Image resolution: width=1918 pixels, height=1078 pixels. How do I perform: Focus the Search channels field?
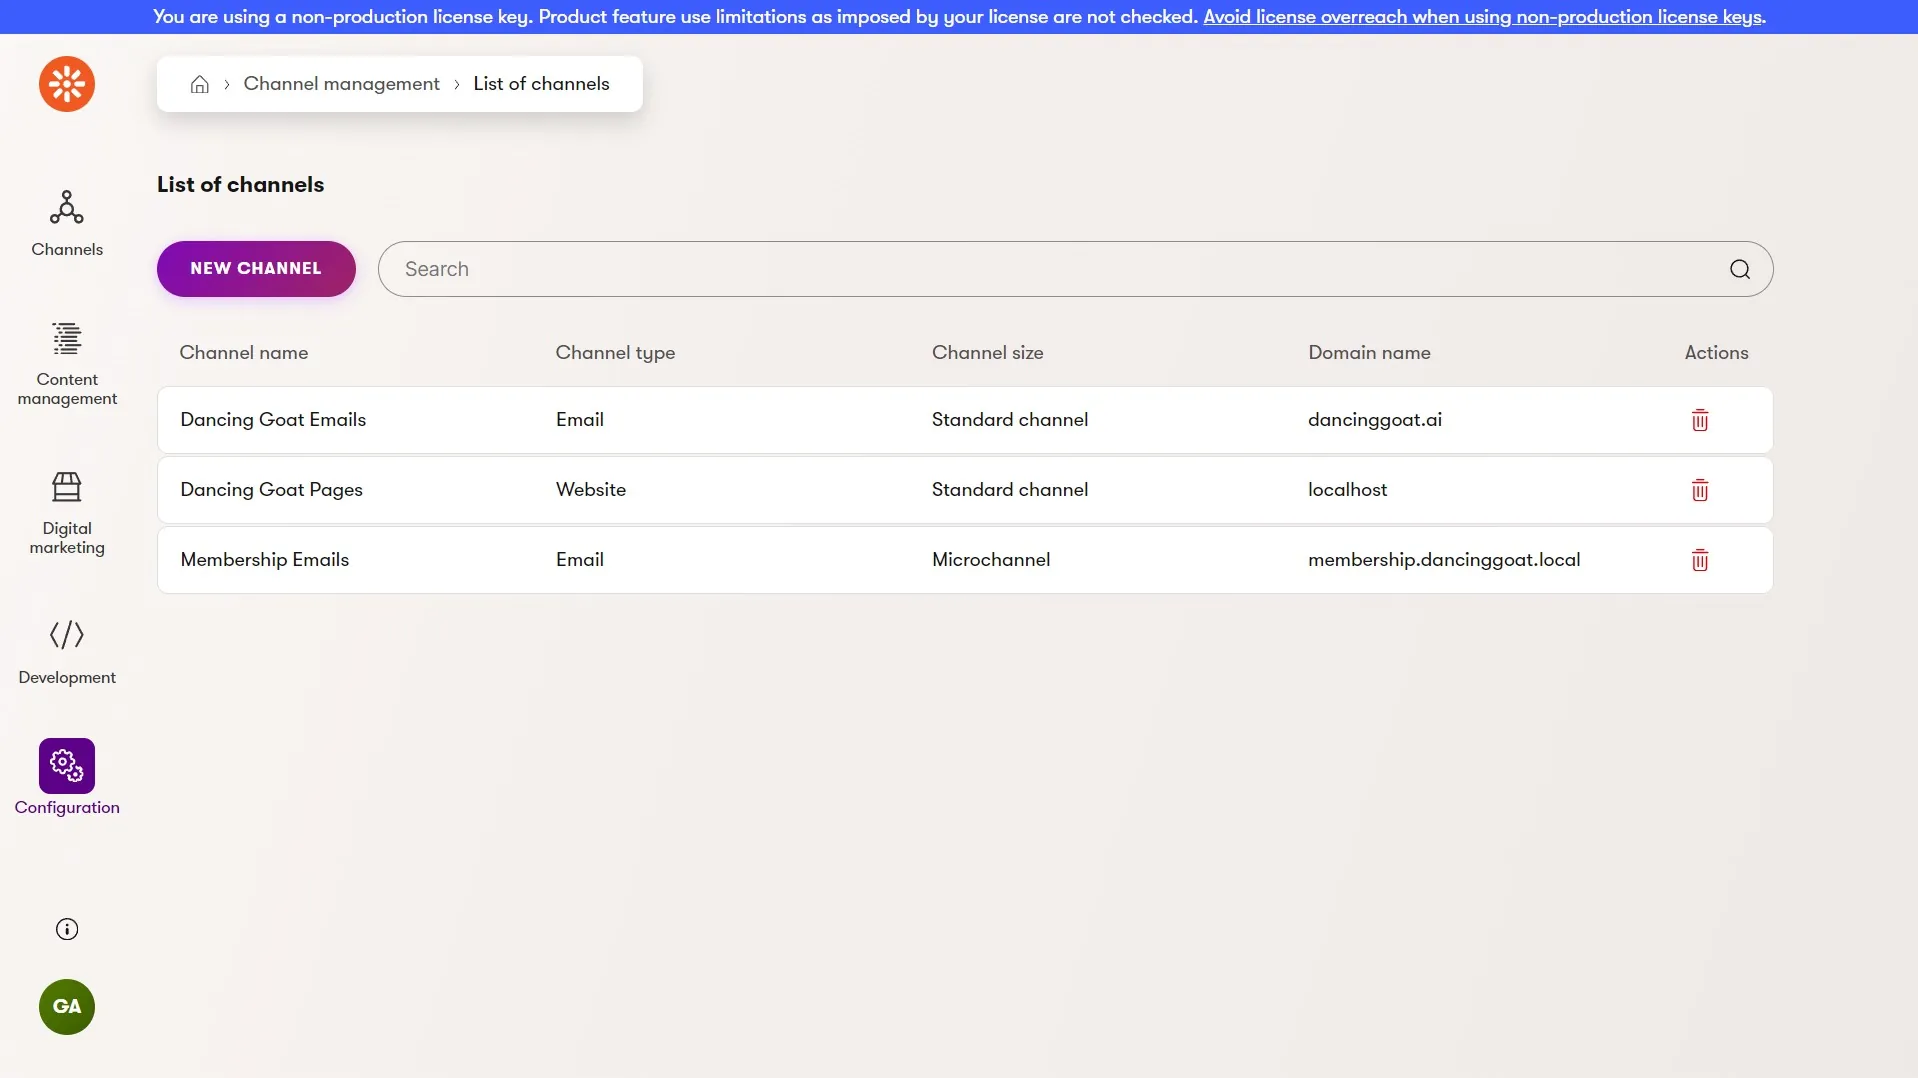coord(1075,269)
